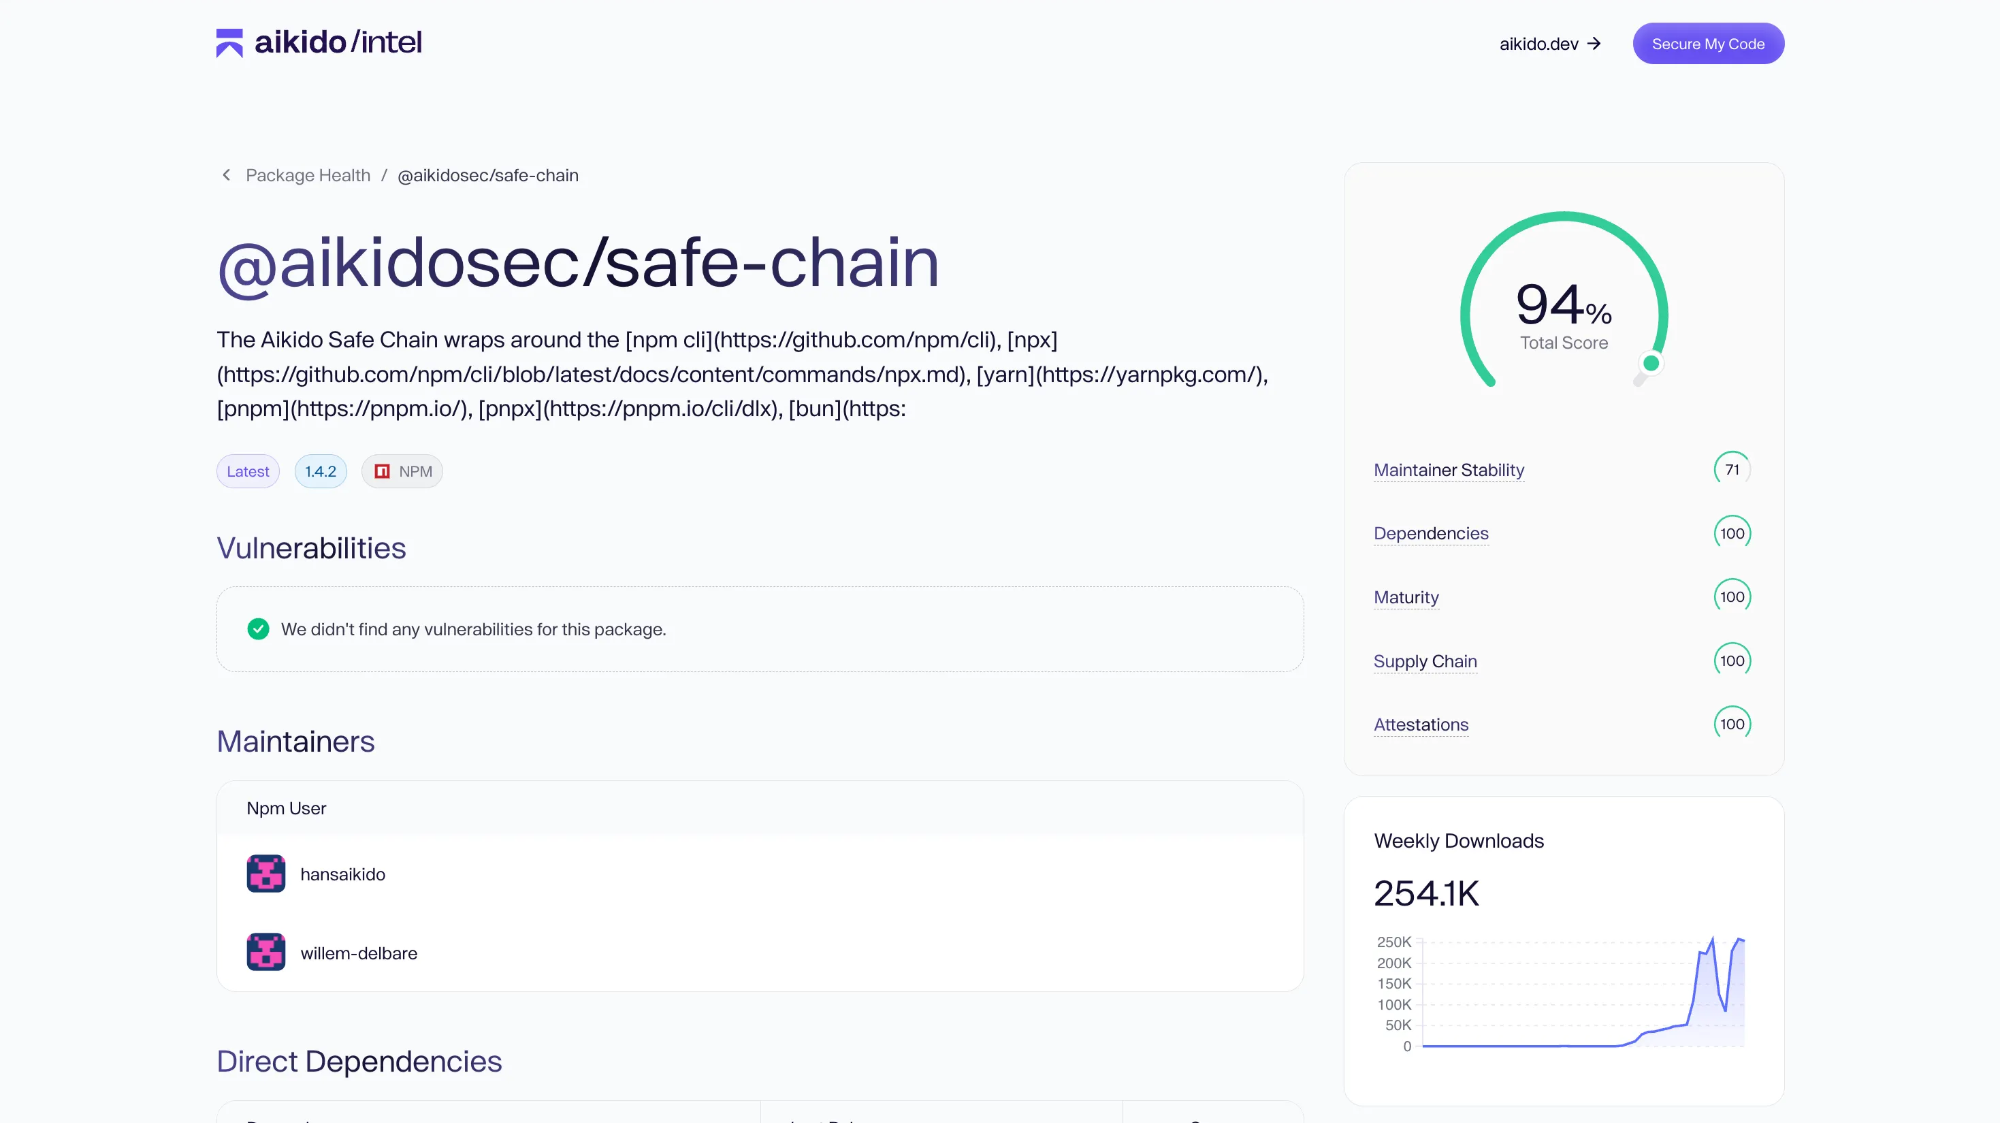Click the Dependencies 100 score ring

pos(1732,533)
